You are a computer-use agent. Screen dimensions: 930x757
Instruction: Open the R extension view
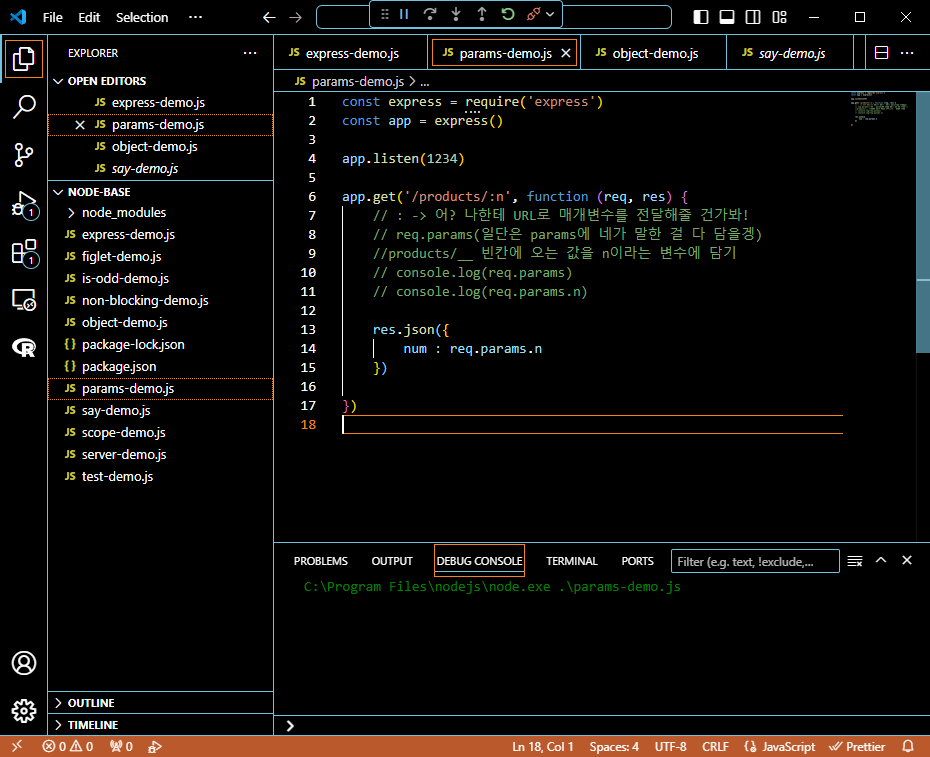pyautogui.click(x=24, y=347)
